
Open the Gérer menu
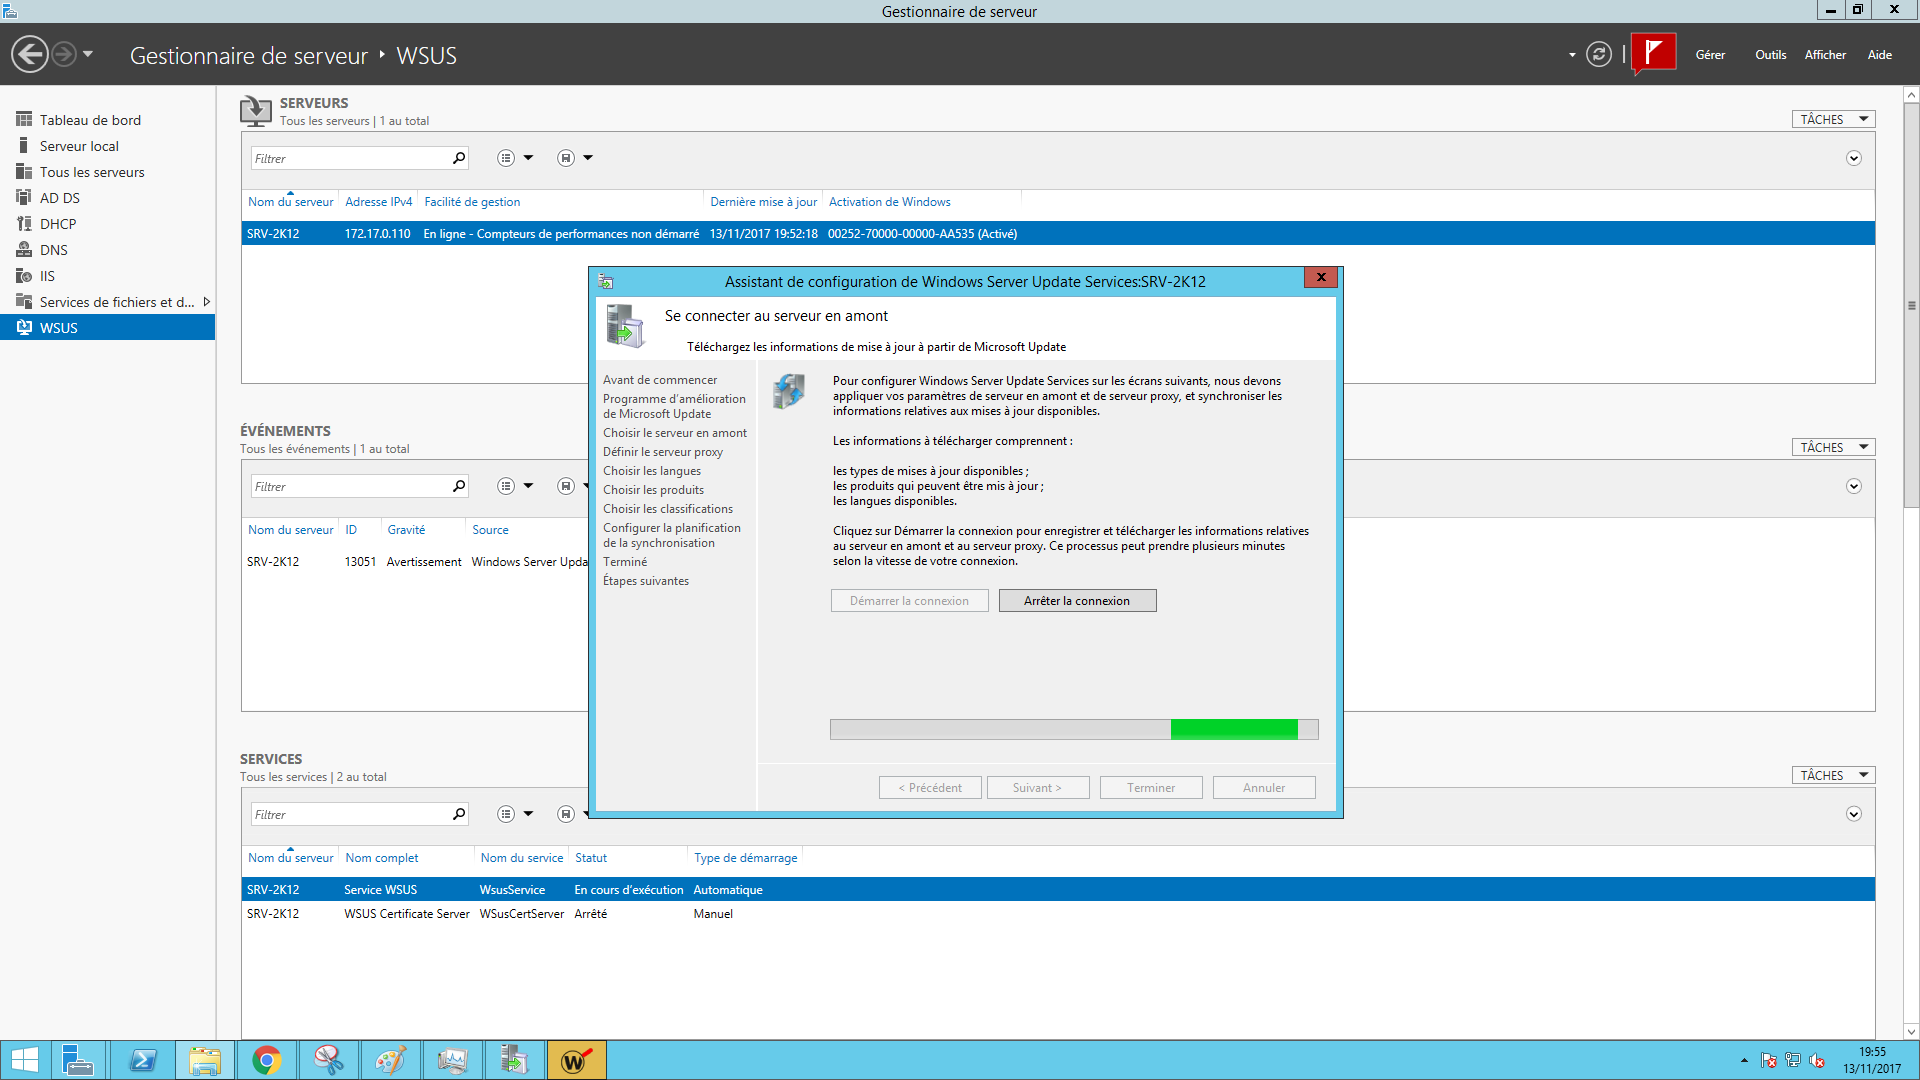pos(1710,55)
